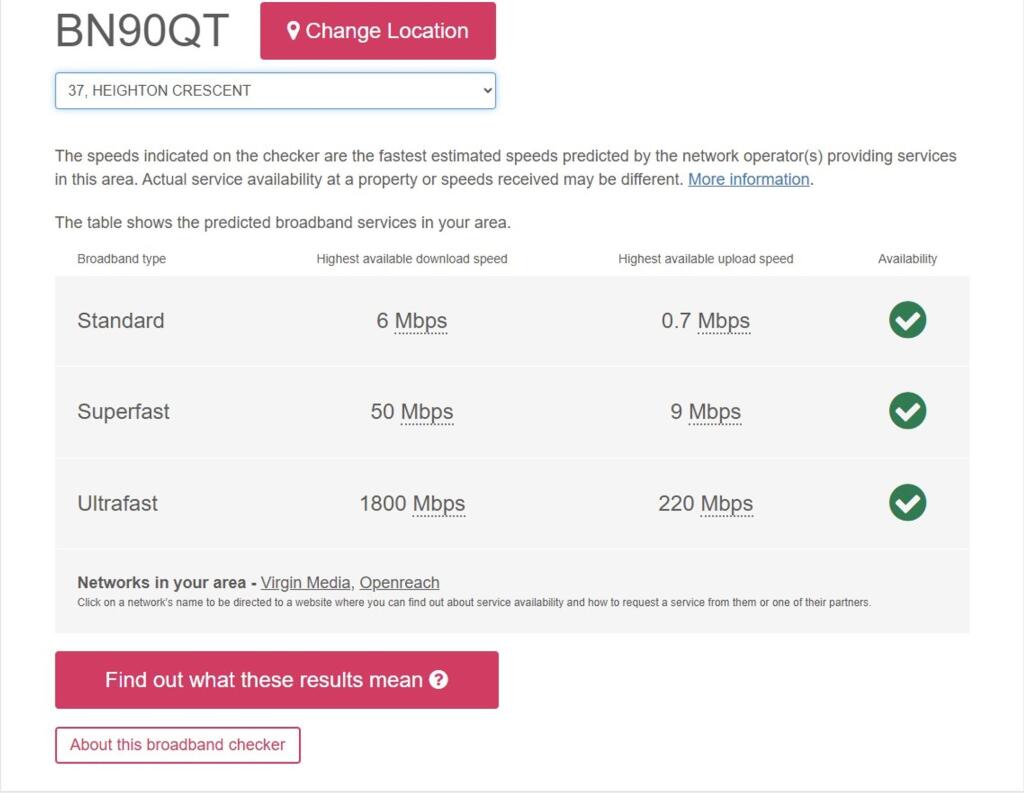Click Mbps abbreviation beside 1800 download speed
Viewport: 1024px width, 793px height.
[x=439, y=504]
